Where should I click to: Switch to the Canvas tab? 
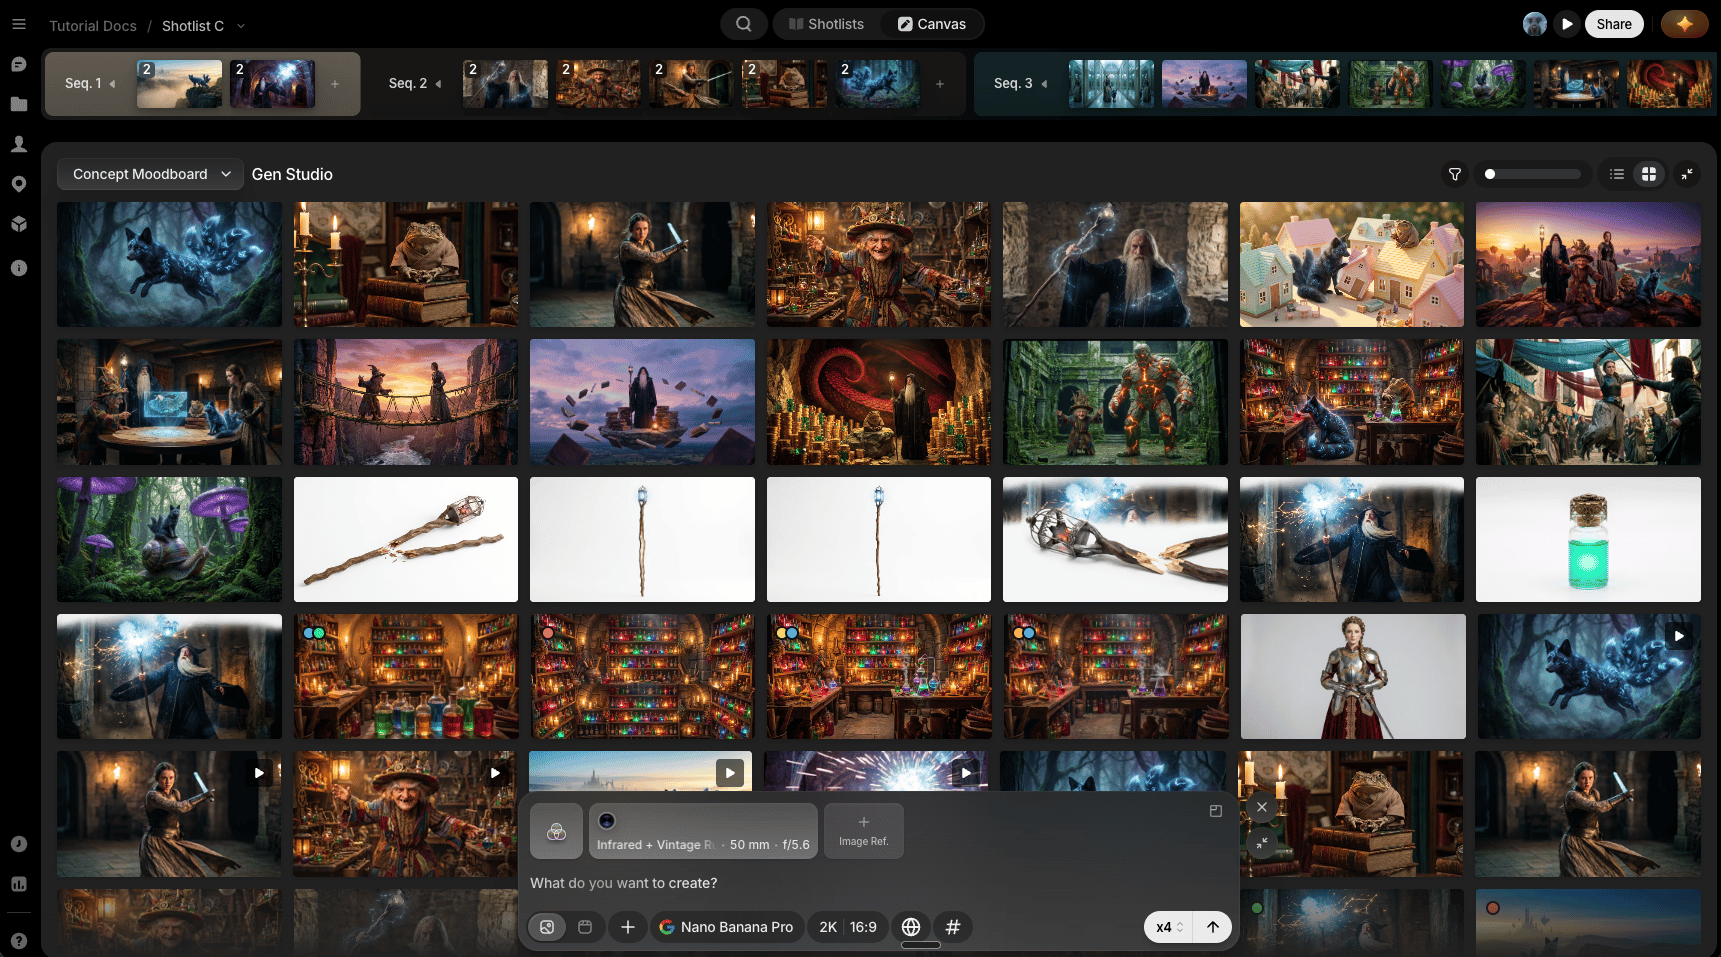click(x=932, y=24)
